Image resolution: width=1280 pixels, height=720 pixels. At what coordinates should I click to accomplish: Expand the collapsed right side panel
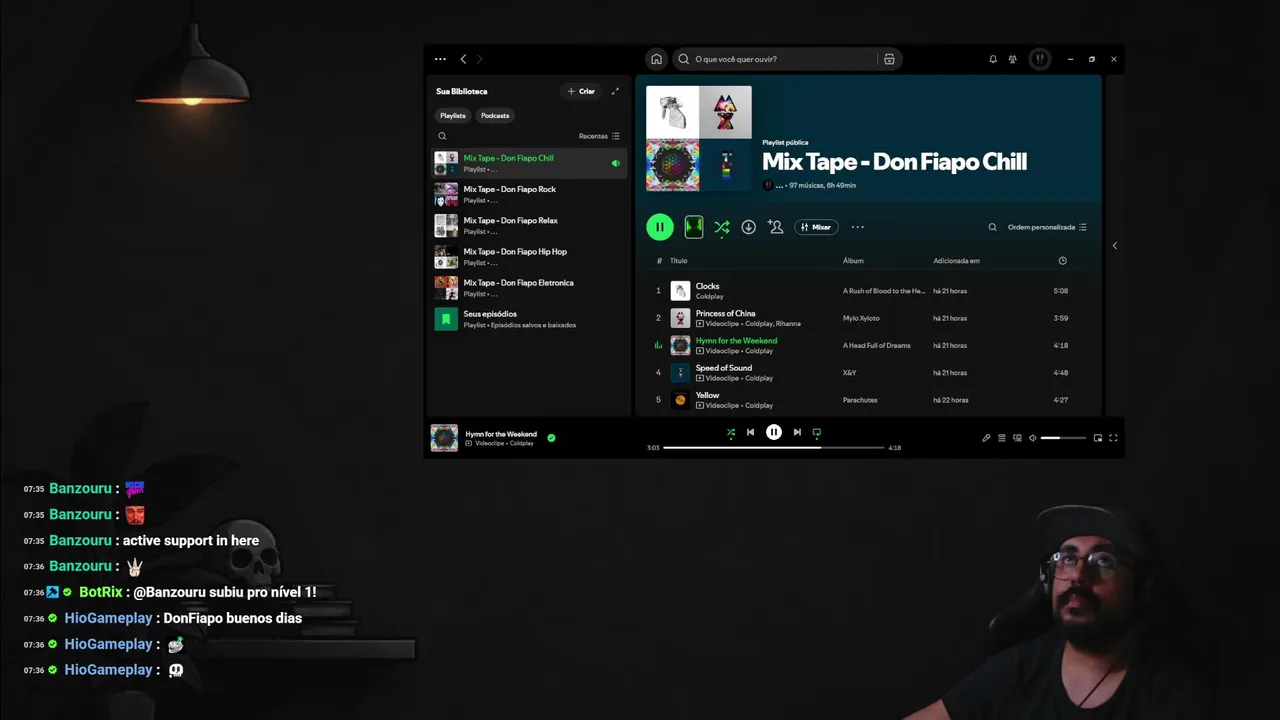tap(1114, 245)
